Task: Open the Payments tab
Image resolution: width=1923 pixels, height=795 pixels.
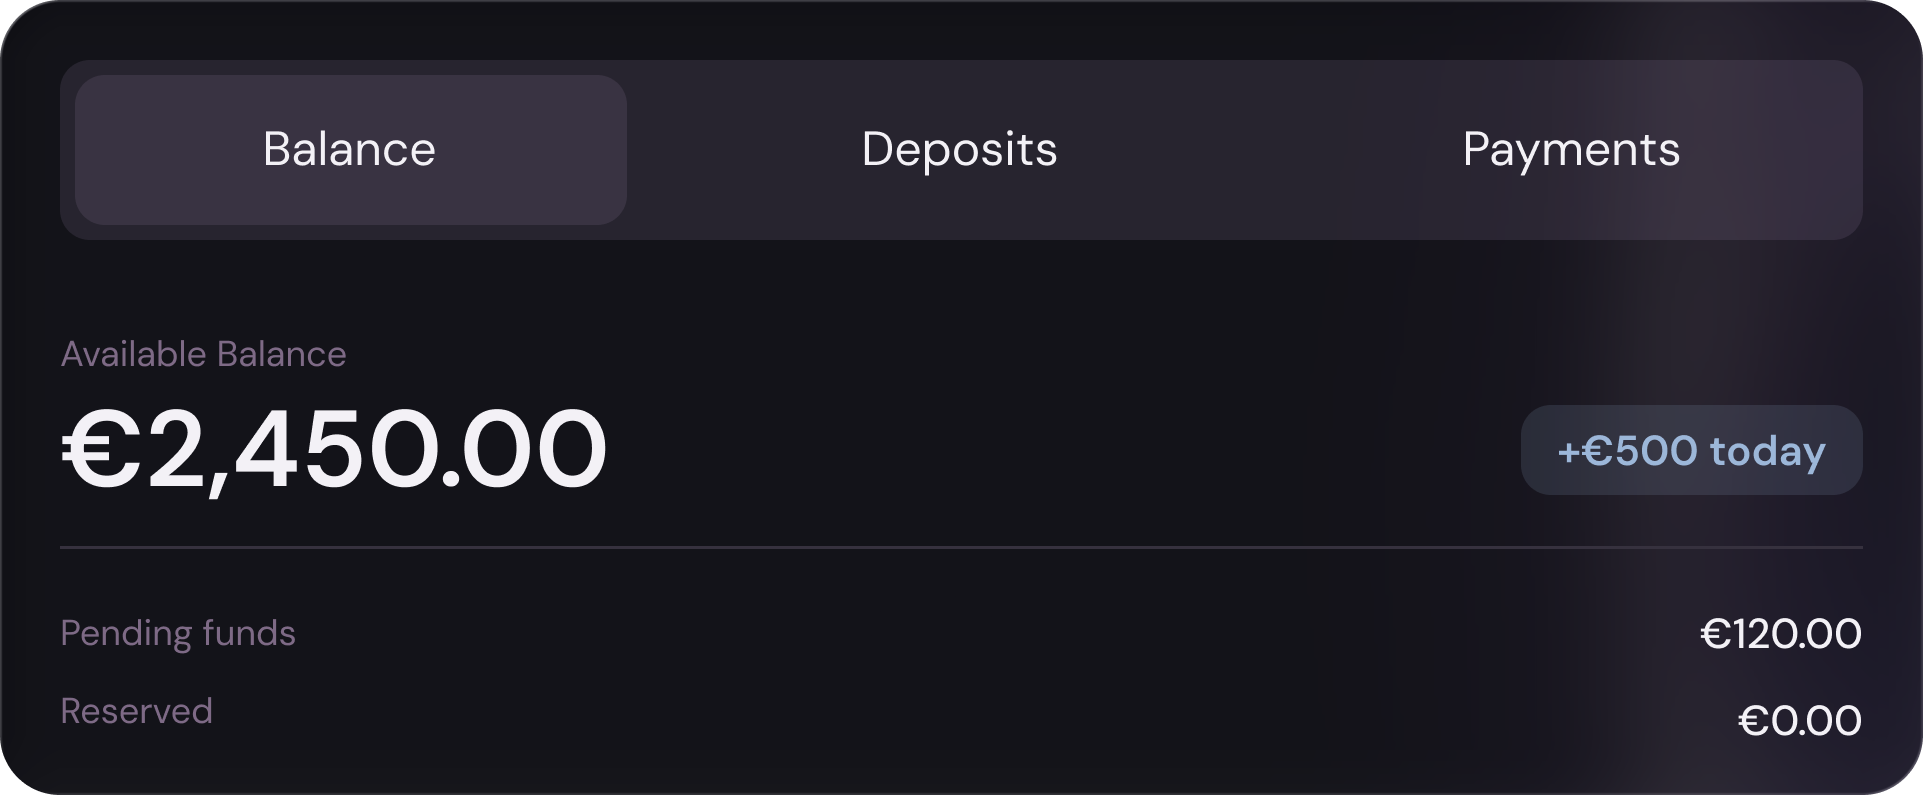Action: coord(1571,150)
